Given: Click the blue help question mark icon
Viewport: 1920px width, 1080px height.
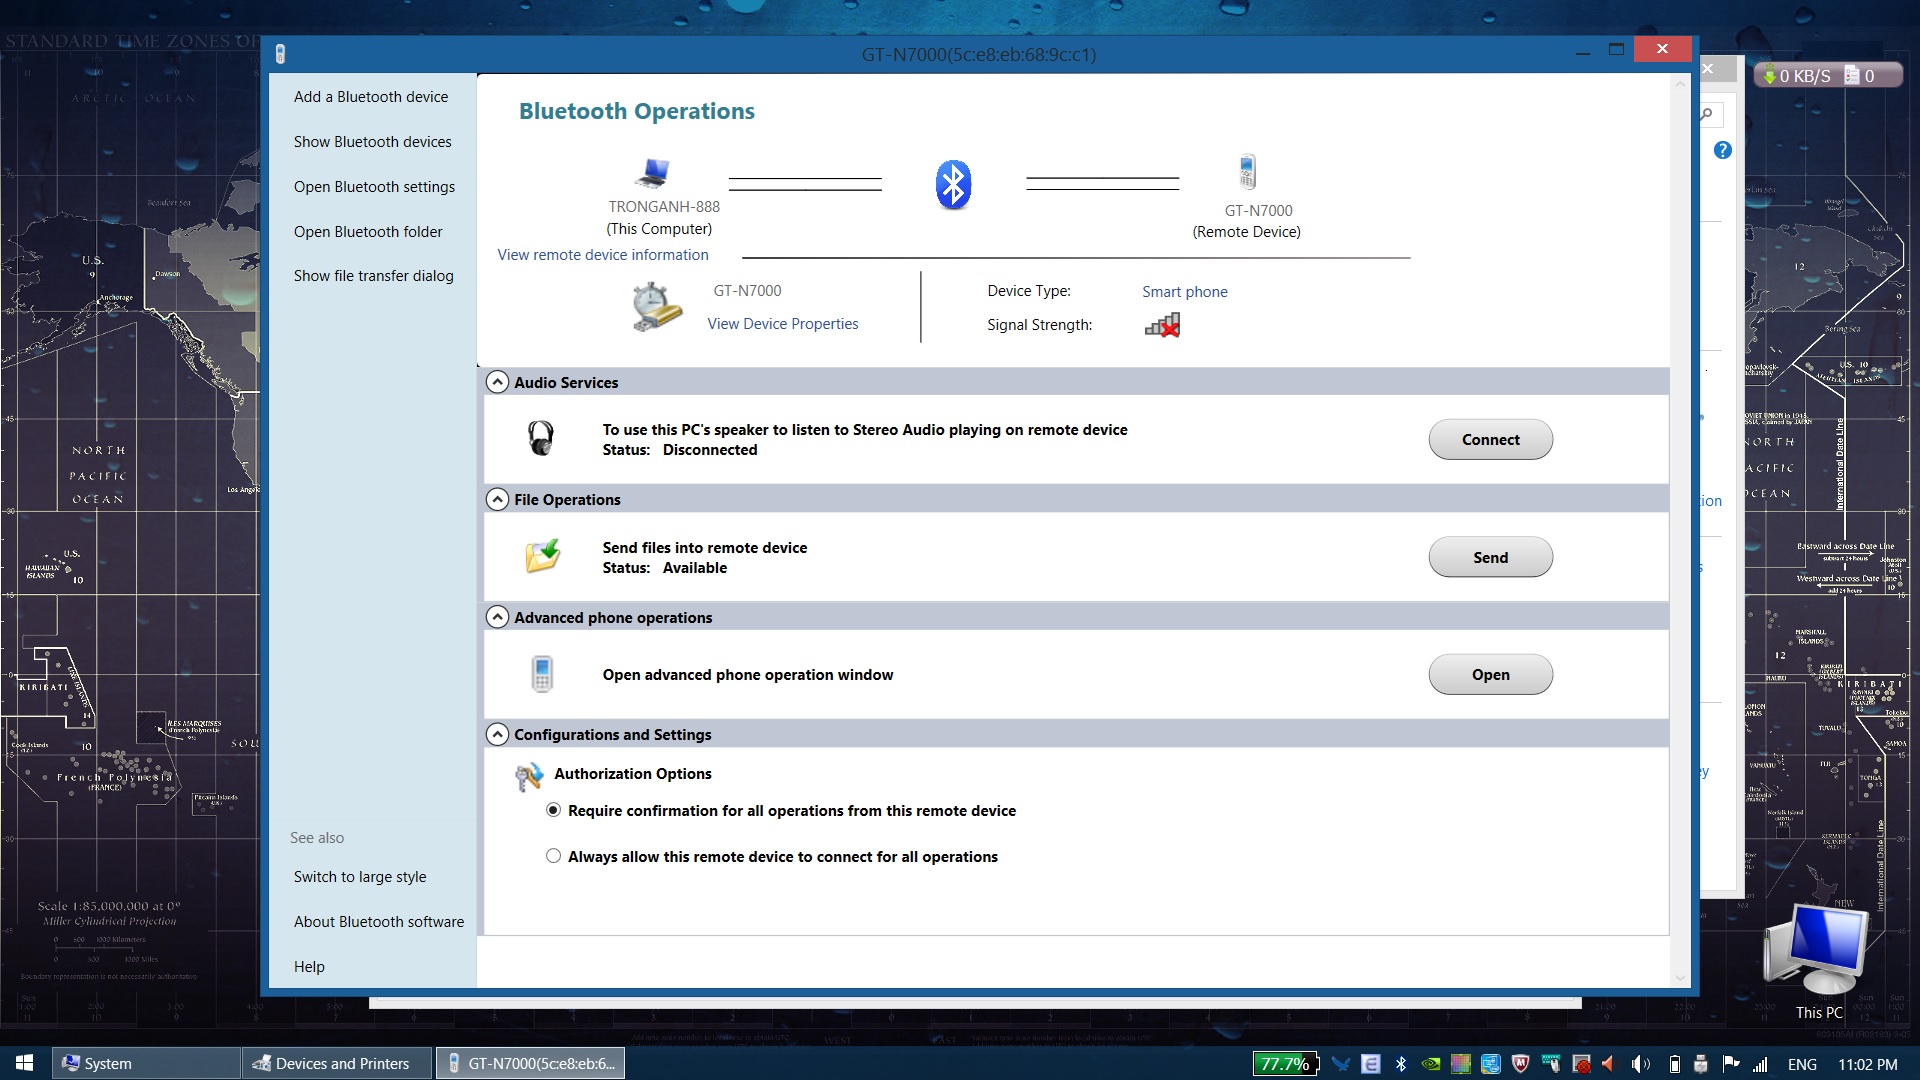Looking at the screenshot, I should pyautogui.click(x=1722, y=150).
